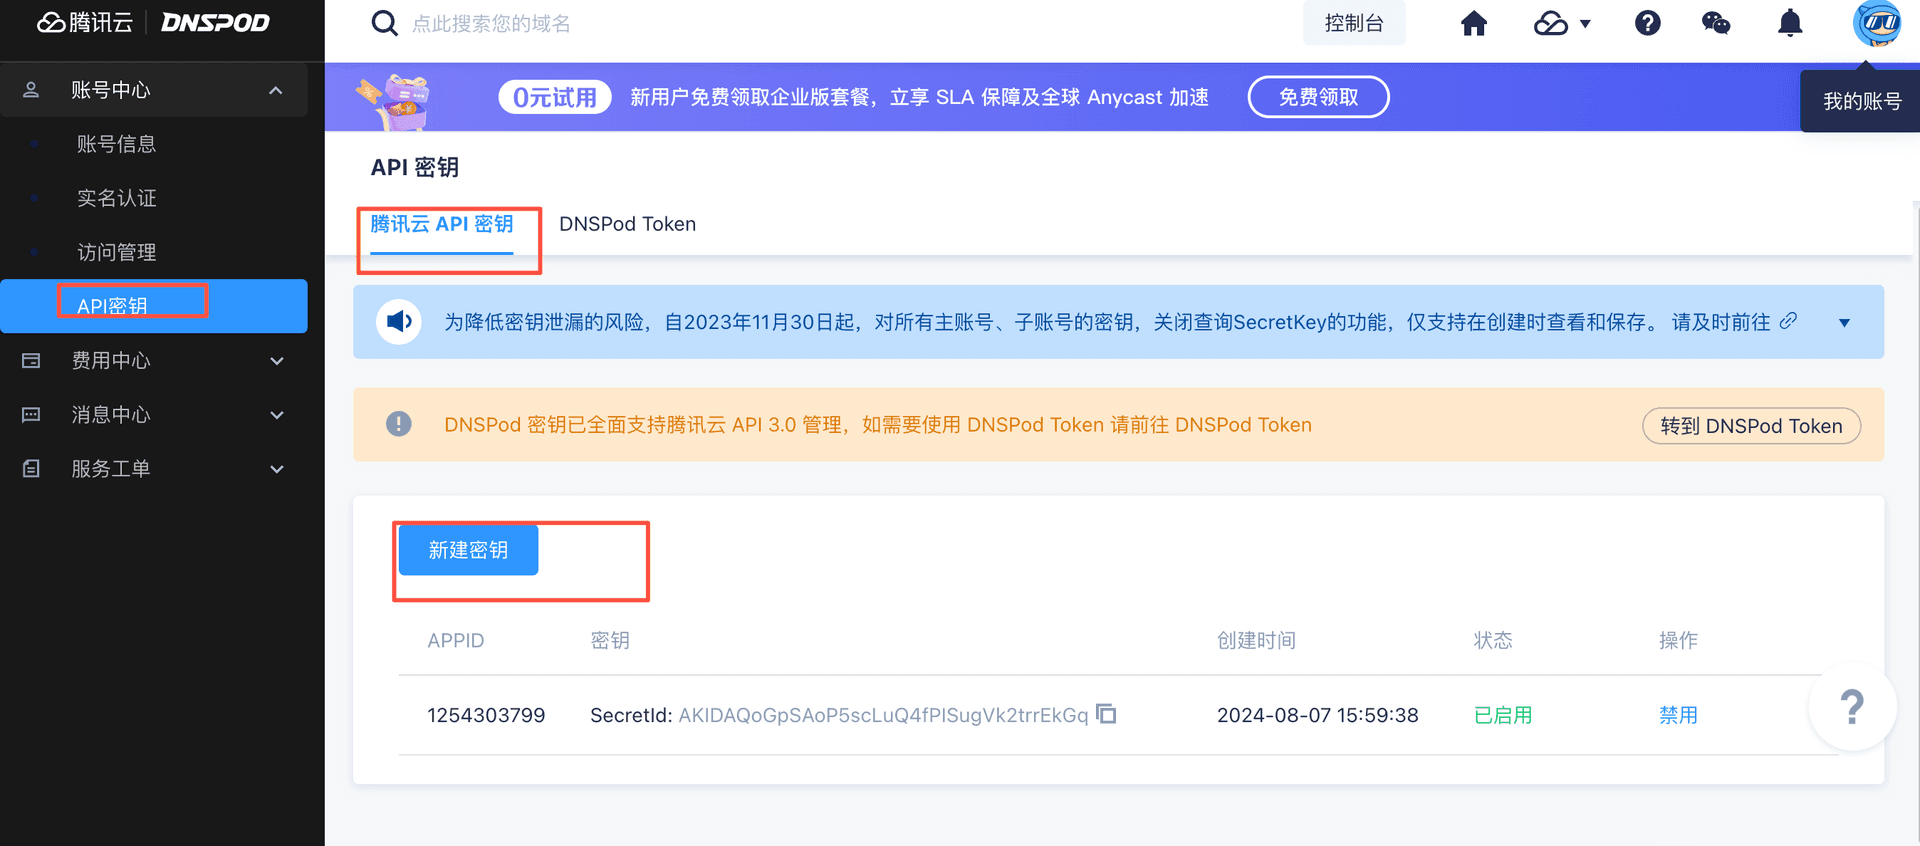The image size is (1920, 846).
Task: Click the 我的账号 tooltip
Action: click(1861, 101)
